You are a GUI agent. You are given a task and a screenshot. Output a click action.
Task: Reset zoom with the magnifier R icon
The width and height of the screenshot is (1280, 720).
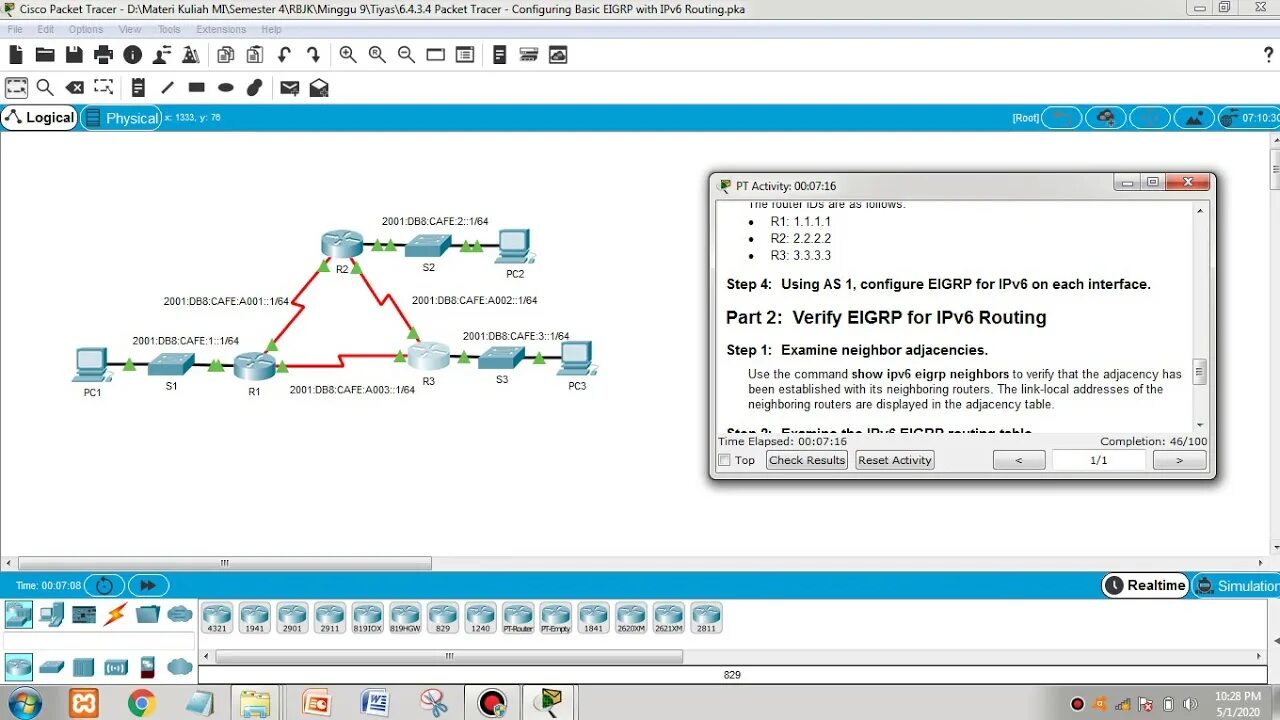[377, 55]
